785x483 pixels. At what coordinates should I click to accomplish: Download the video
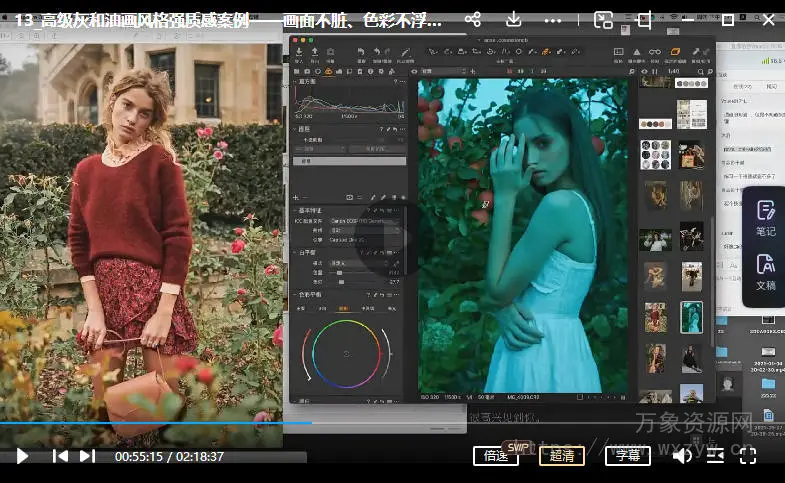click(513, 20)
